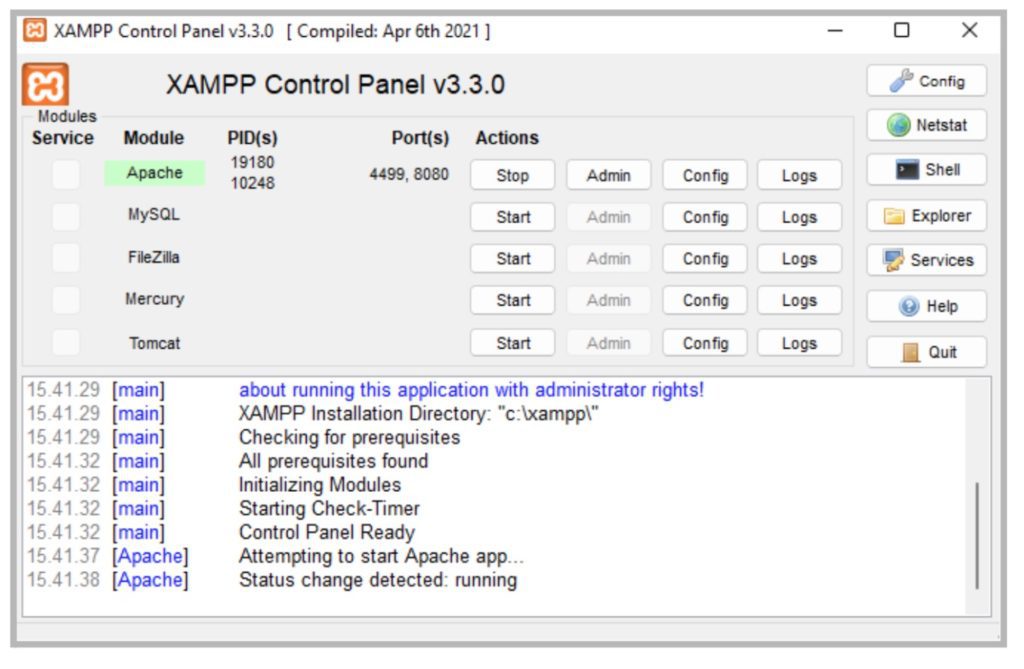Toggle the Apache service checkbox

pyautogui.click(x=66, y=175)
